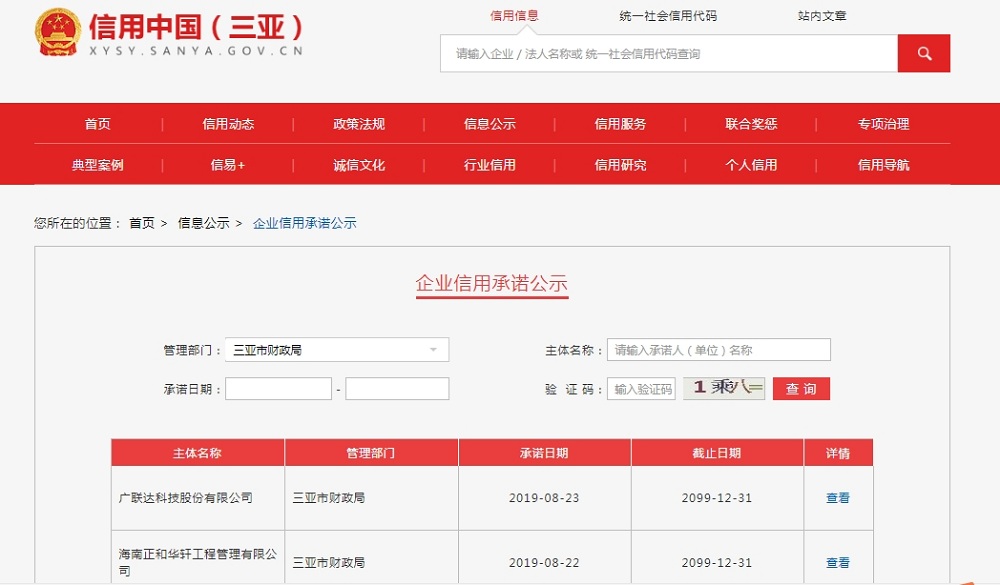Click the 信用中国（三亚） site title

click(x=196, y=27)
